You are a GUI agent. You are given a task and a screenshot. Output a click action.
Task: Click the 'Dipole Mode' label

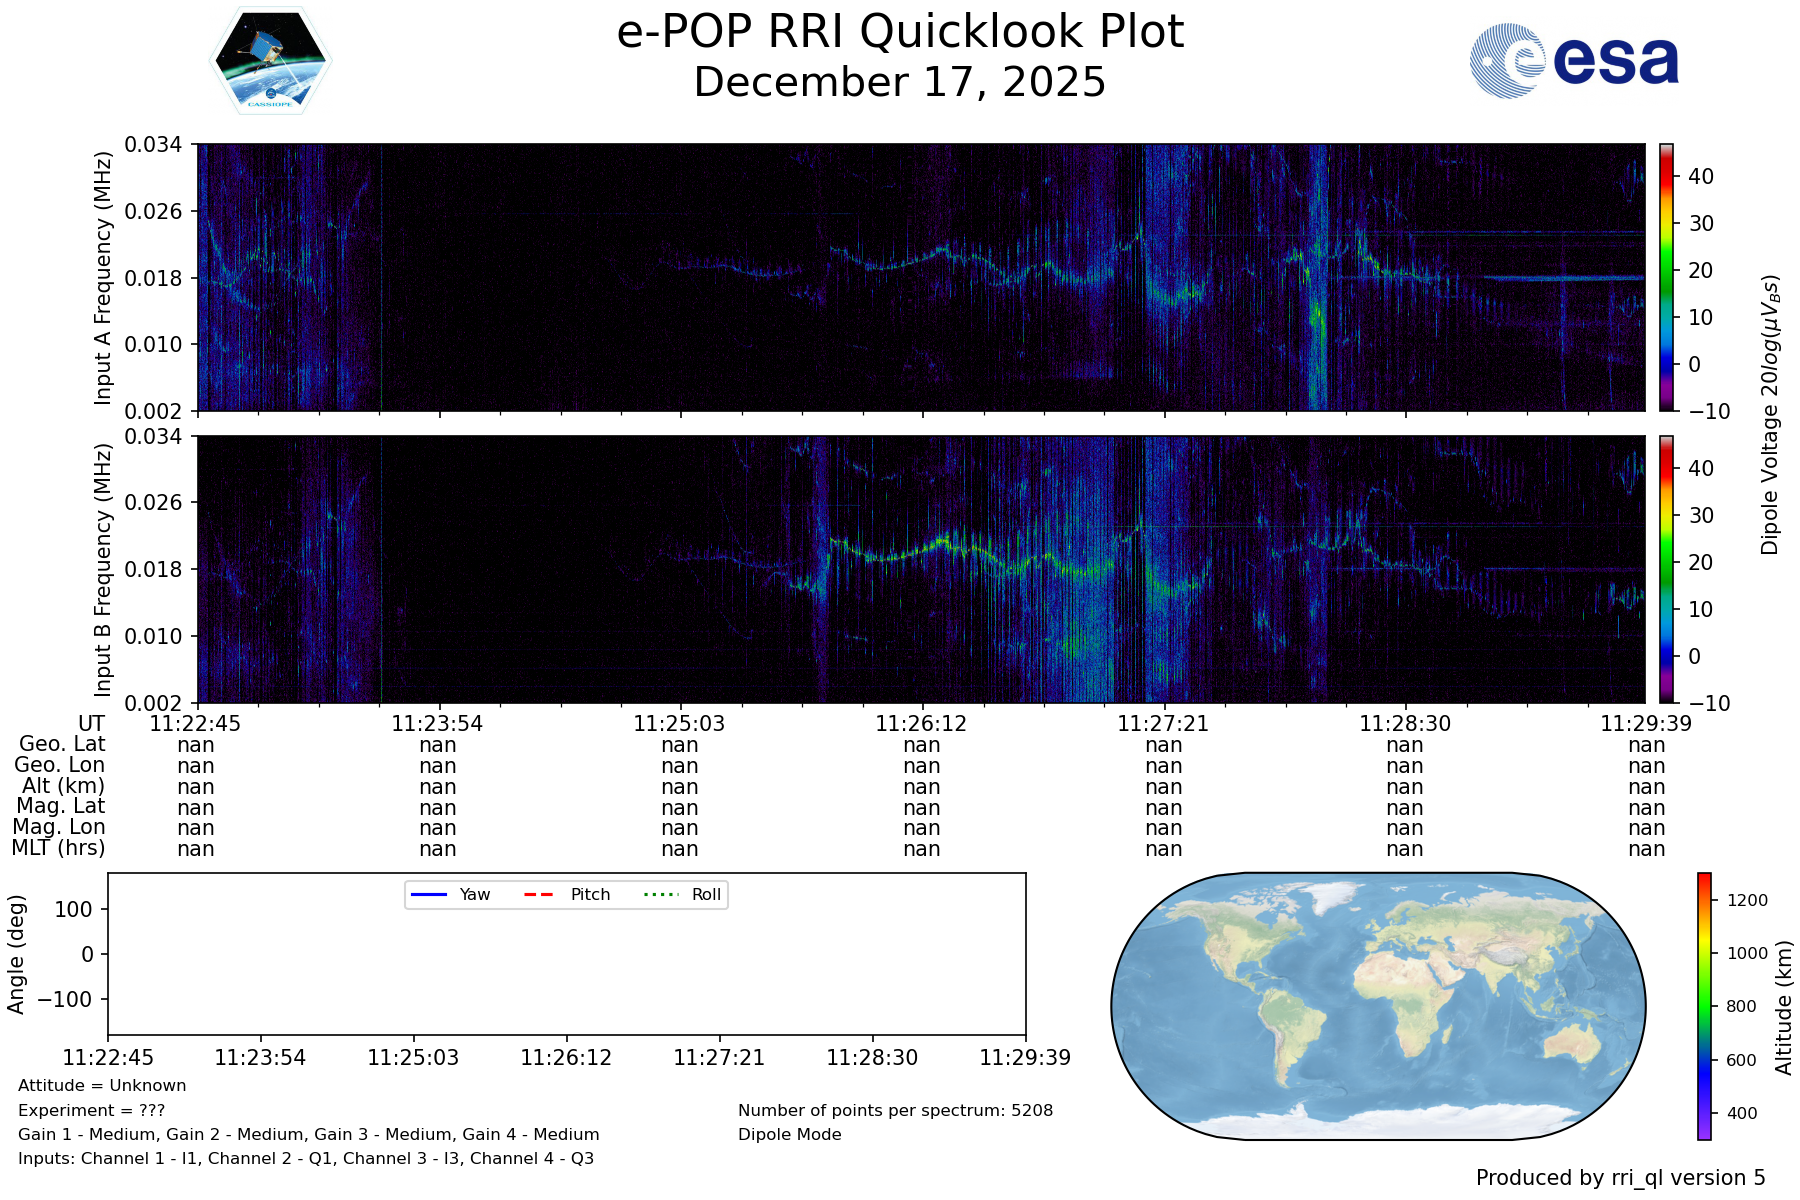click(x=790, y=1135)
